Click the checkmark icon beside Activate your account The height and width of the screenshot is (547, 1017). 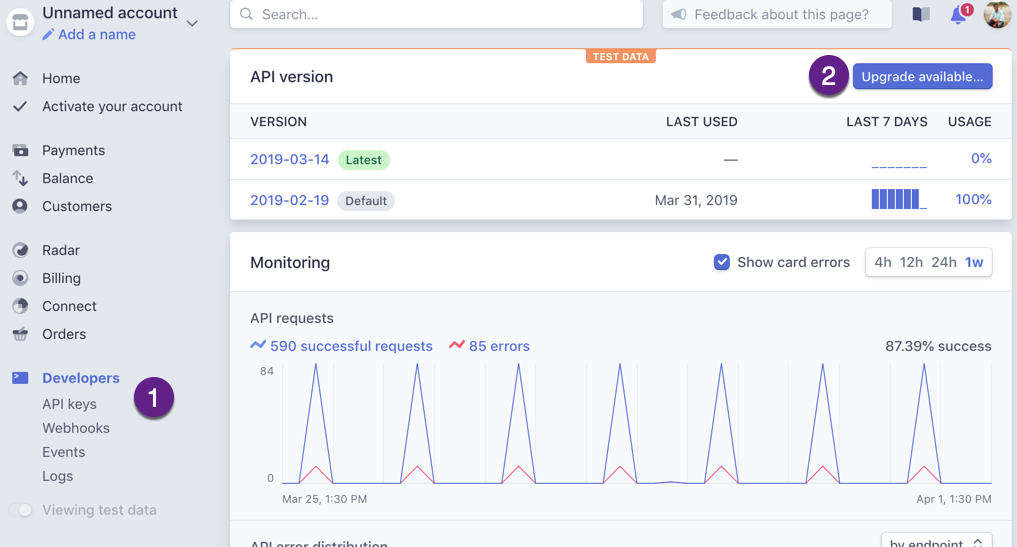20,106
